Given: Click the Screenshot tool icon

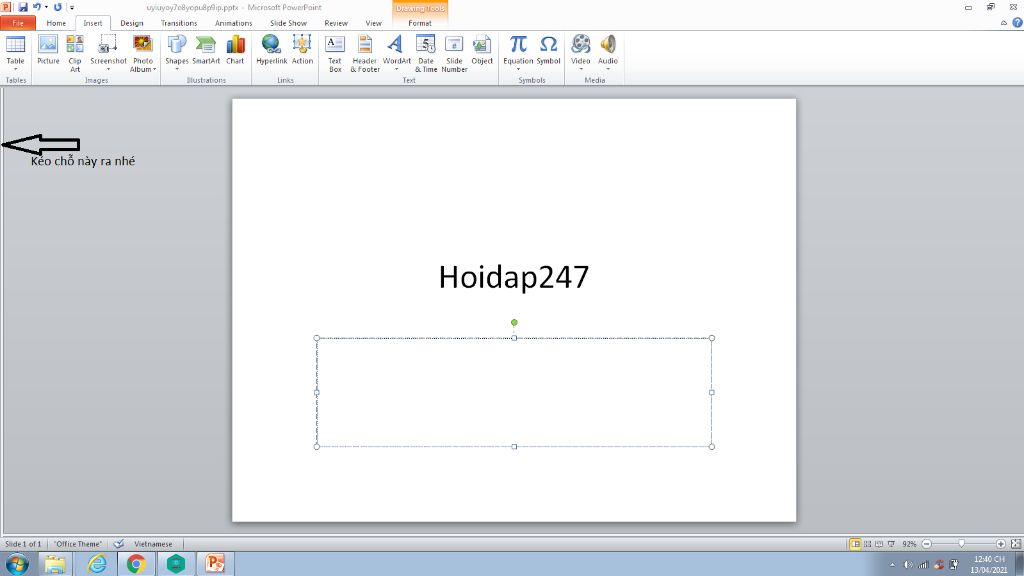Looking at the screenshot, I should click(x=108, y=44).
